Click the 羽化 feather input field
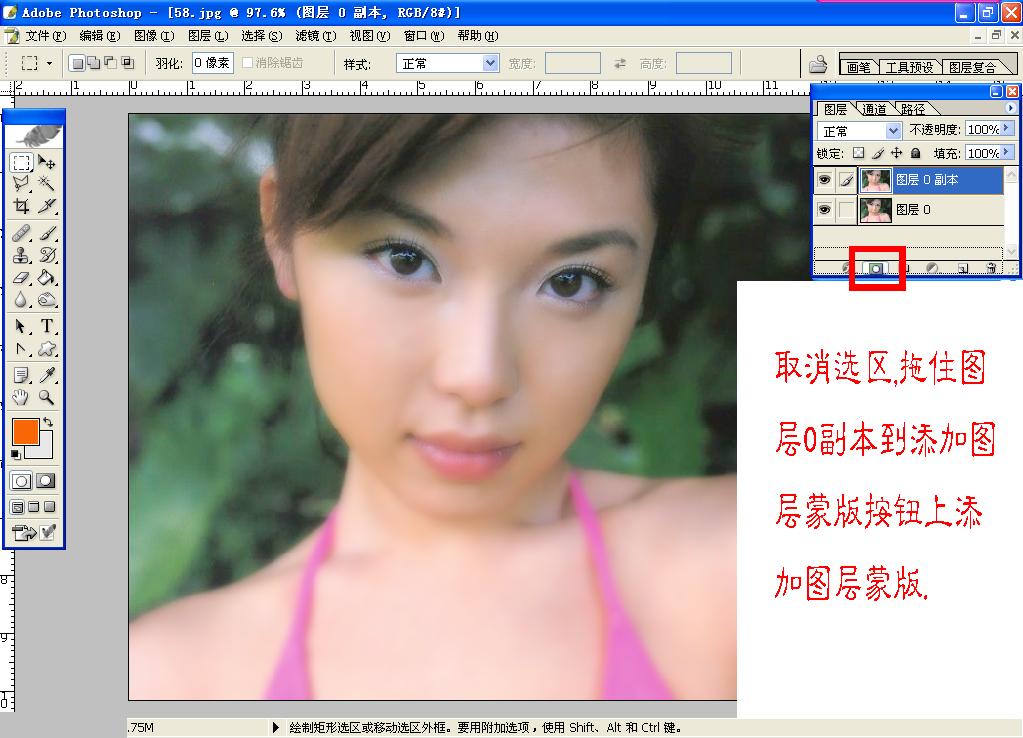Screen dimensions: 1023x738 tap(213, 63)
